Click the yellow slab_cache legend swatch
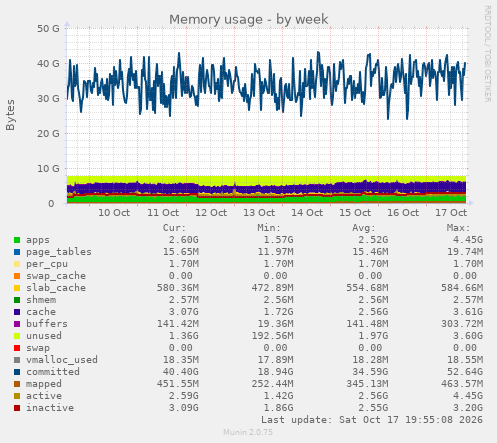This screenshot has width=497, height=443. point(17,288)
